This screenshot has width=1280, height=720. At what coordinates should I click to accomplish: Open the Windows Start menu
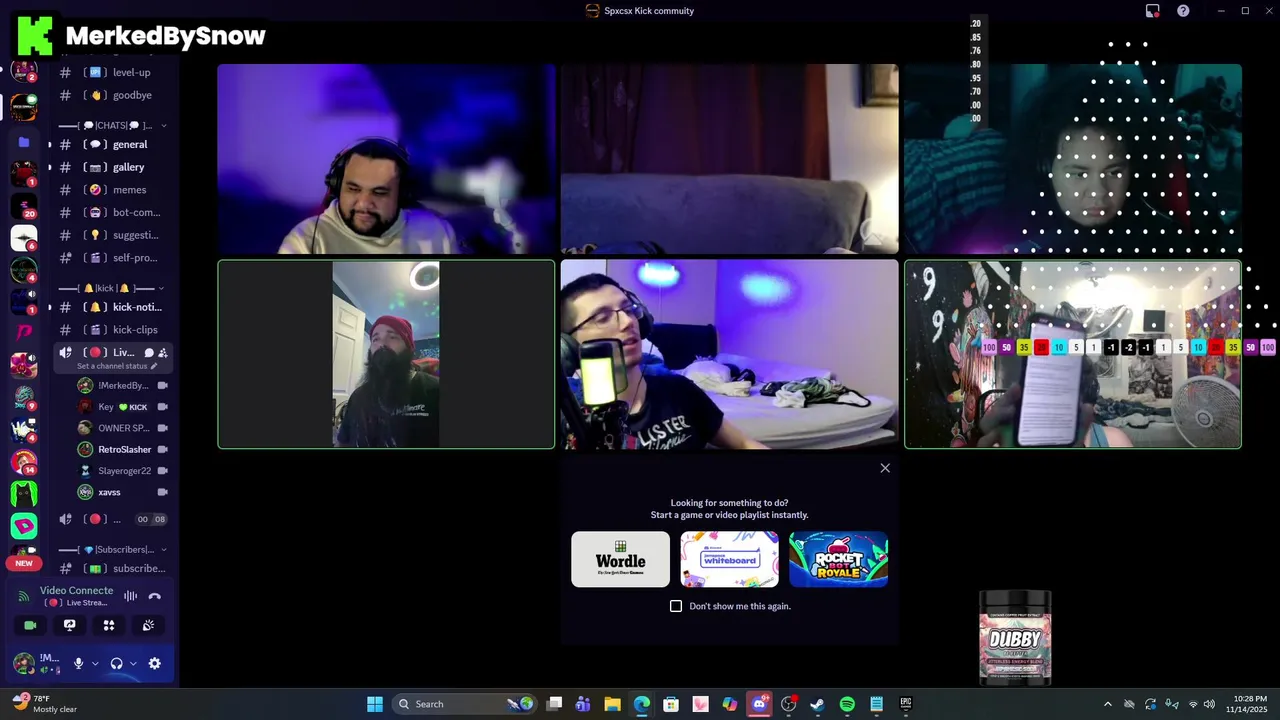[374, 704]
